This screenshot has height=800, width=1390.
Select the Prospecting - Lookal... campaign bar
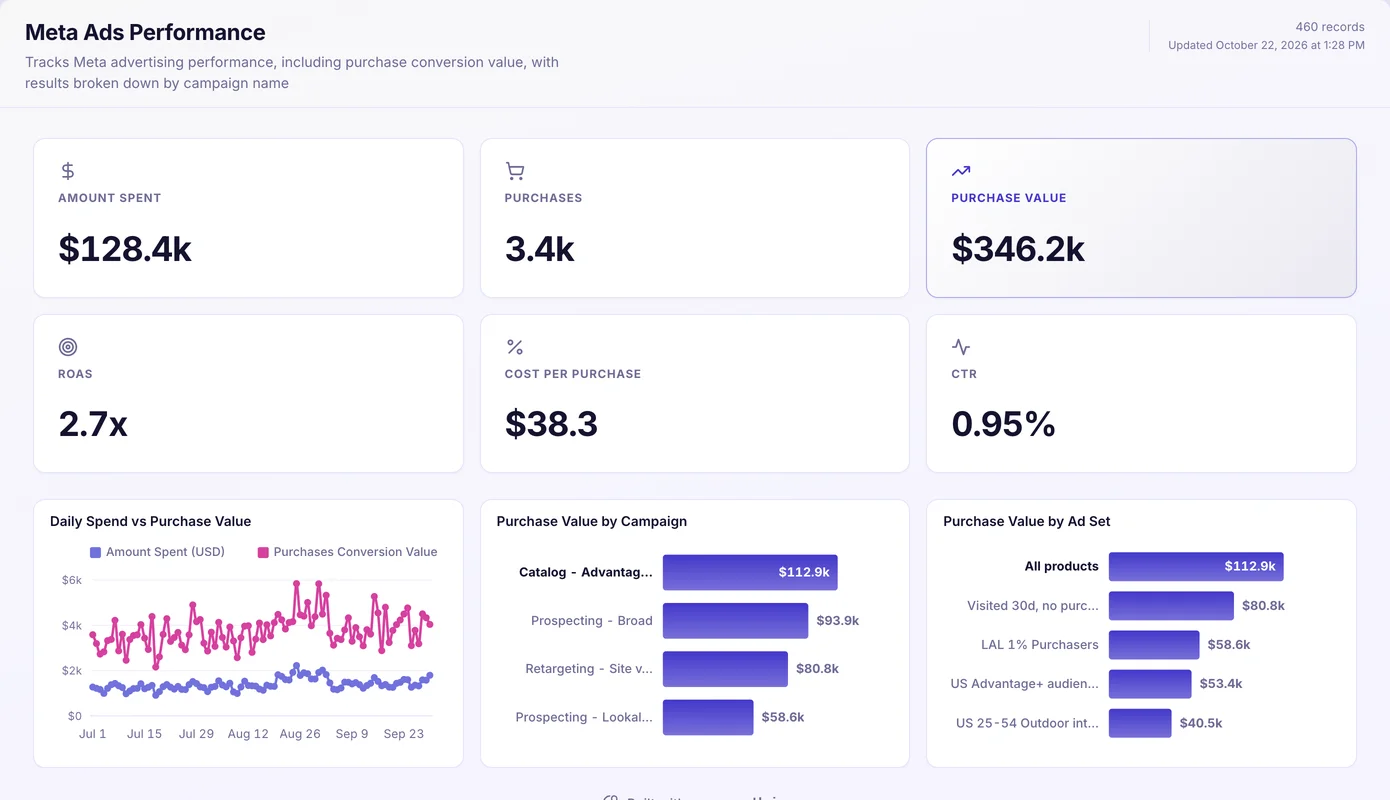pyautogui.click(x=708, y=717)
